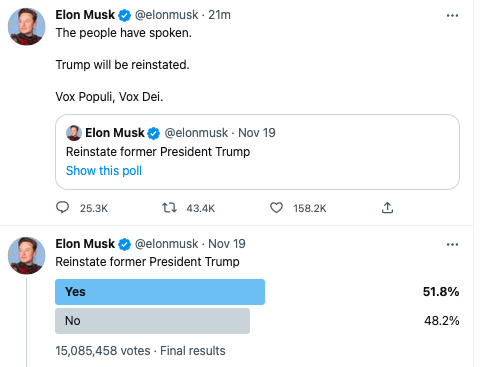Open Elon Musk's avatar on the poll tweet
The height and width of the screenshot is (367, 481).
27,256
